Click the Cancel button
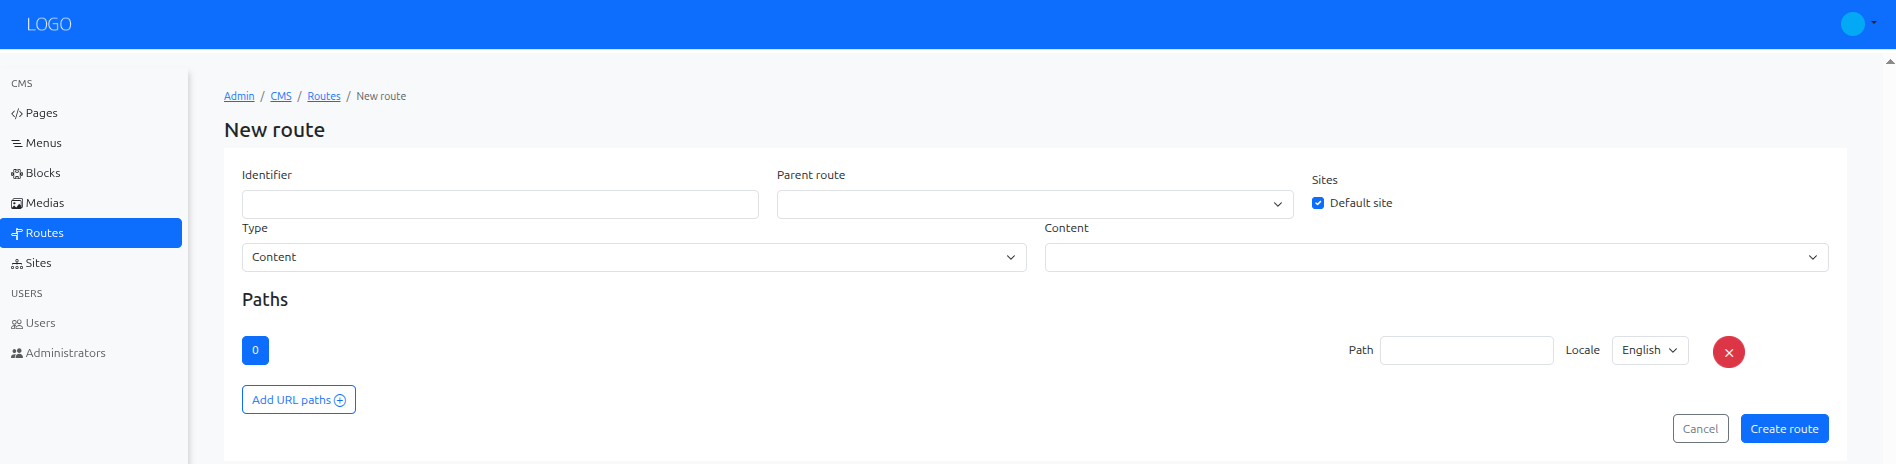 (x=1700, y=429)
